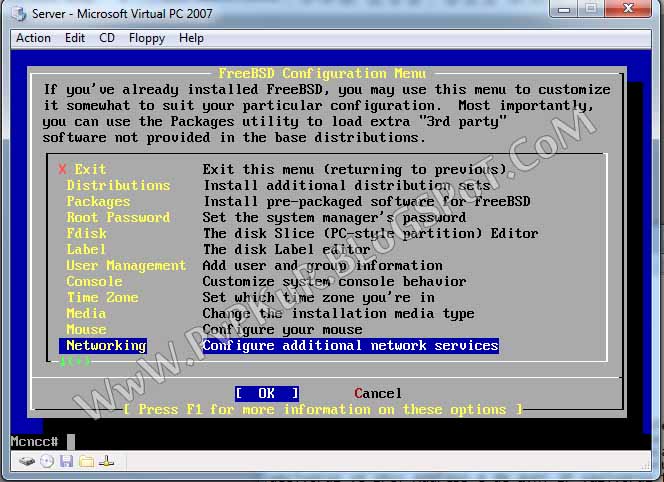This screenshot has width=664, height=482.
Task: Click 'Install pre-packaged software for FreeBSD' text
Action: (x=367, y=202)
